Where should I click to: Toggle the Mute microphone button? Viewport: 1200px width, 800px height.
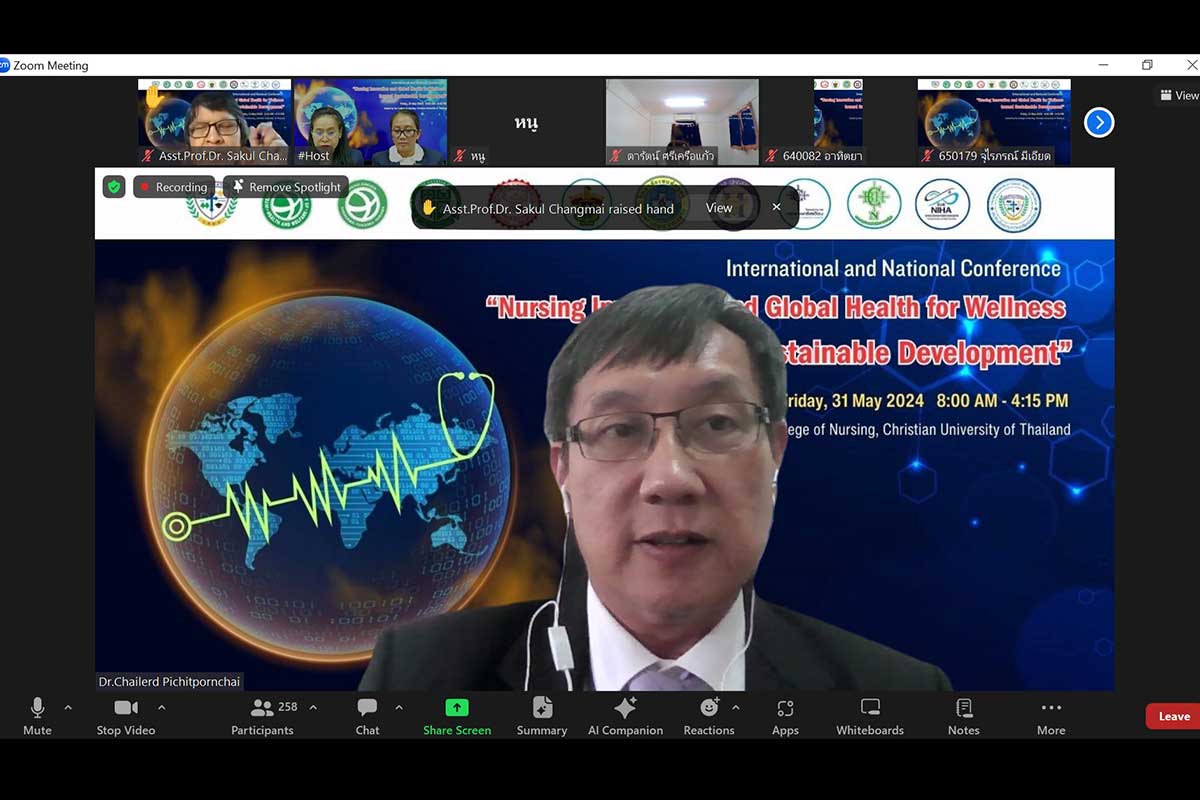click(37, 715)
